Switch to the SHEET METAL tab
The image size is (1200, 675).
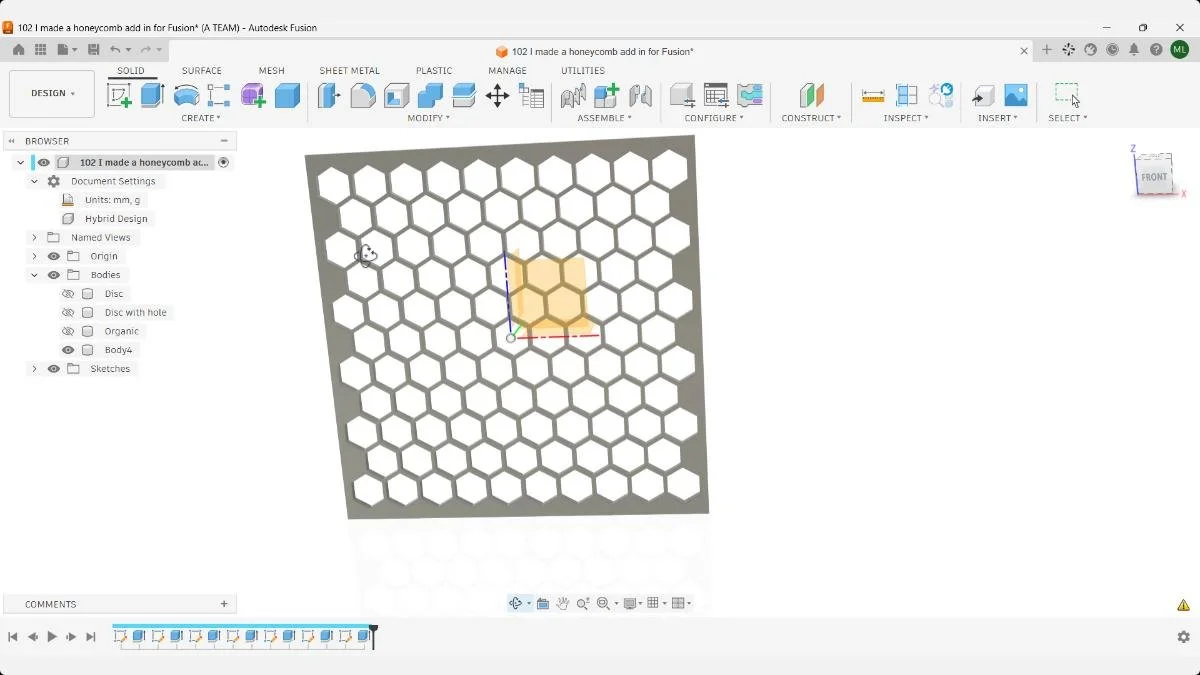pyautogui.click(x=349, y=71)
